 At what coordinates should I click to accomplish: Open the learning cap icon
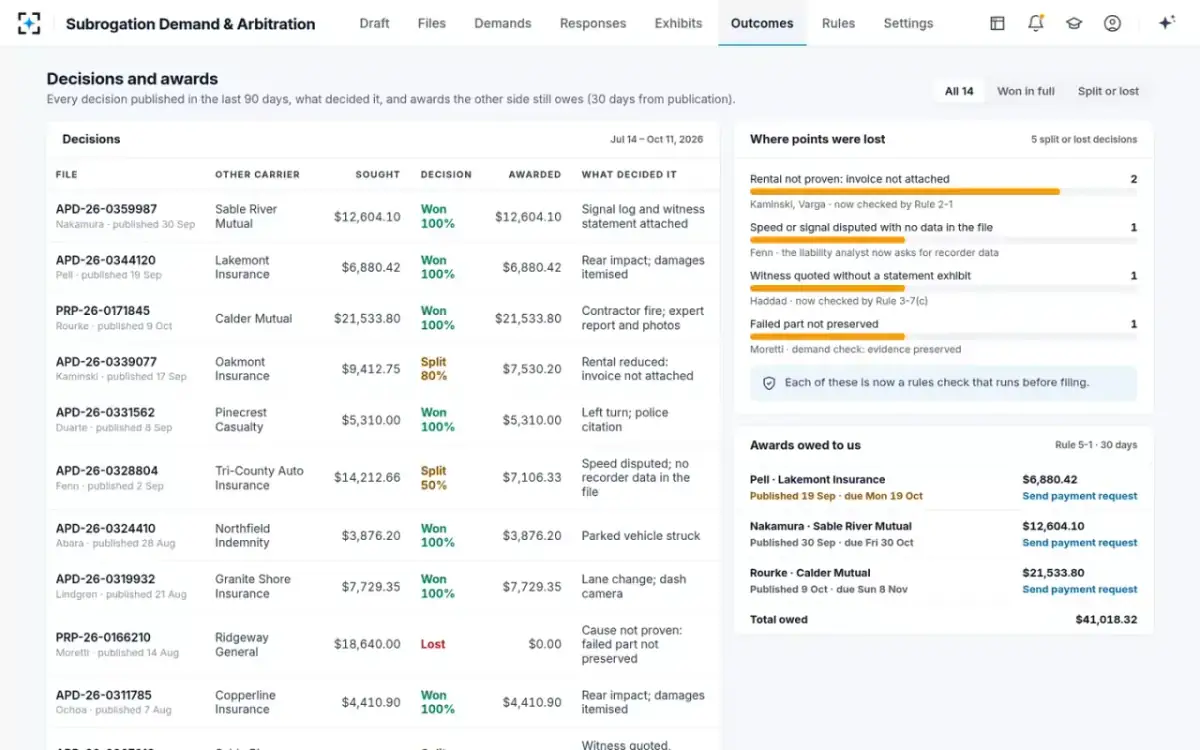tap(1074, 23)
